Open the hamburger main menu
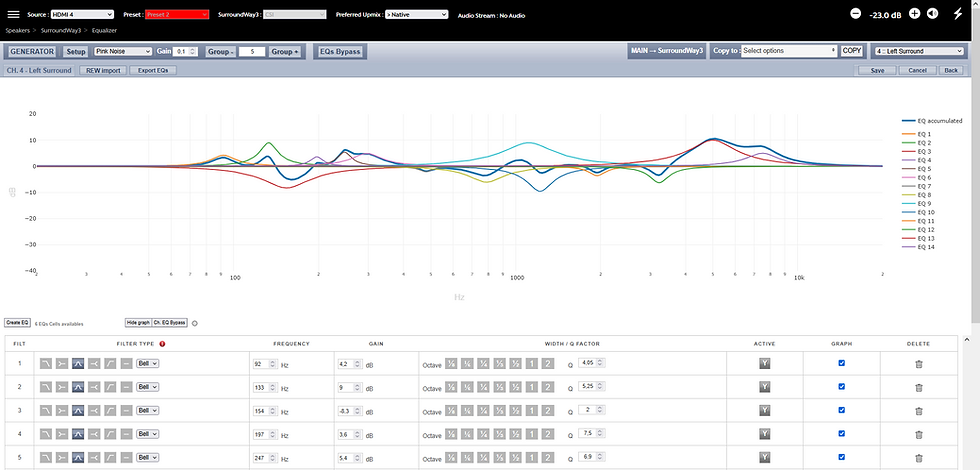 coord(13,14)
